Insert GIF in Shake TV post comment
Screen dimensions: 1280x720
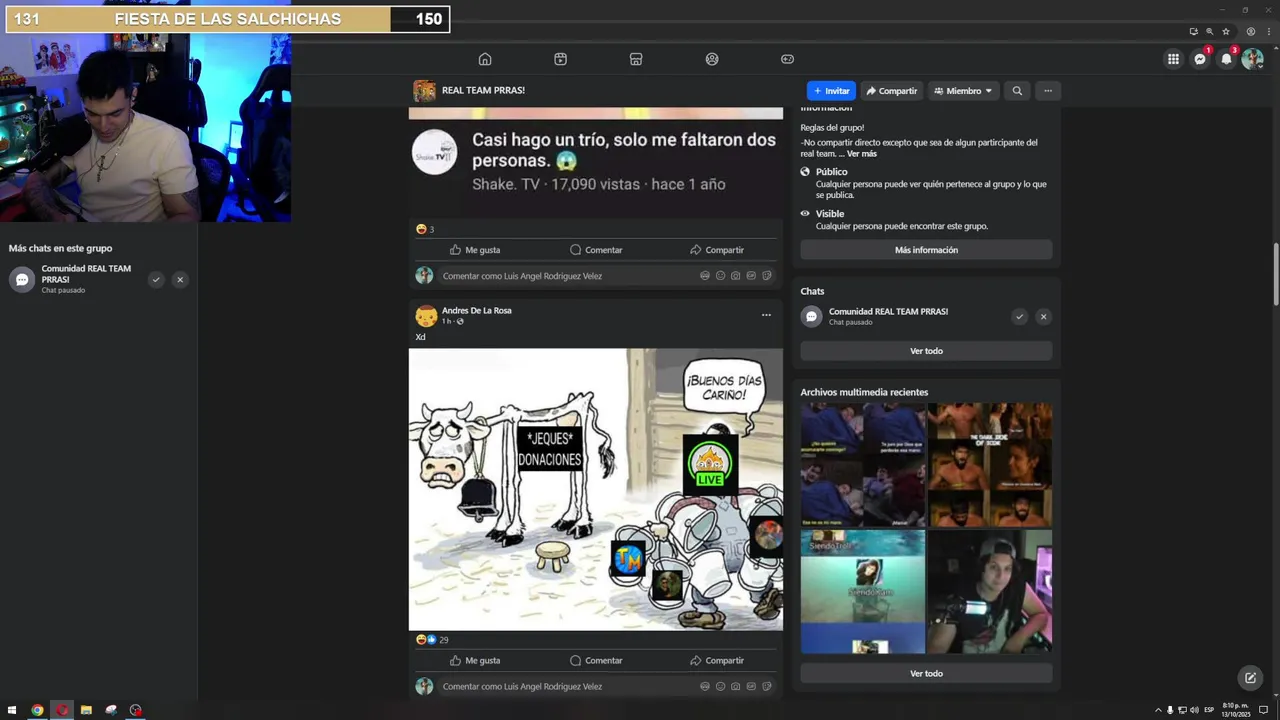(751, 276)
